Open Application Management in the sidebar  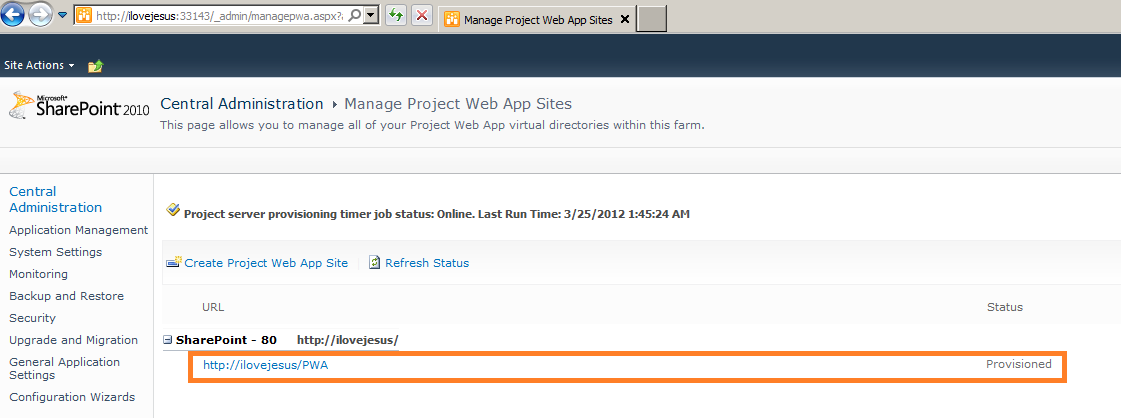[78, 230]
